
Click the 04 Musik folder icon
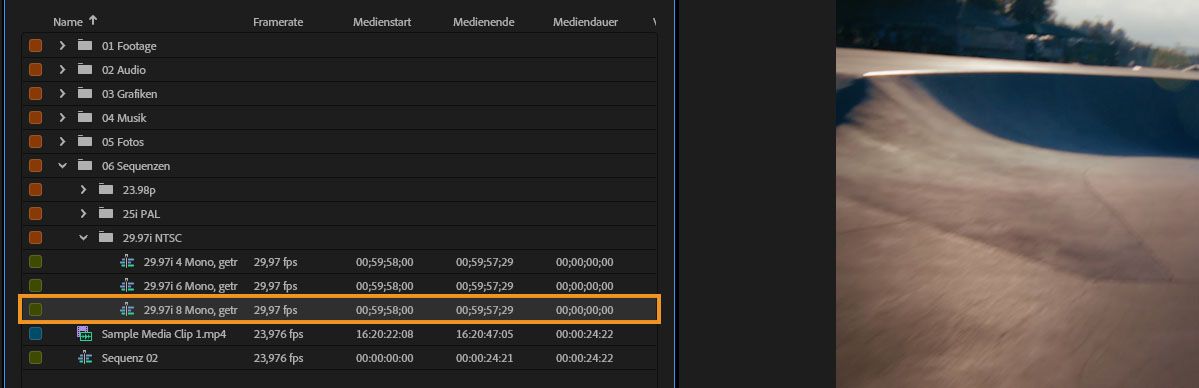point(85,118)
